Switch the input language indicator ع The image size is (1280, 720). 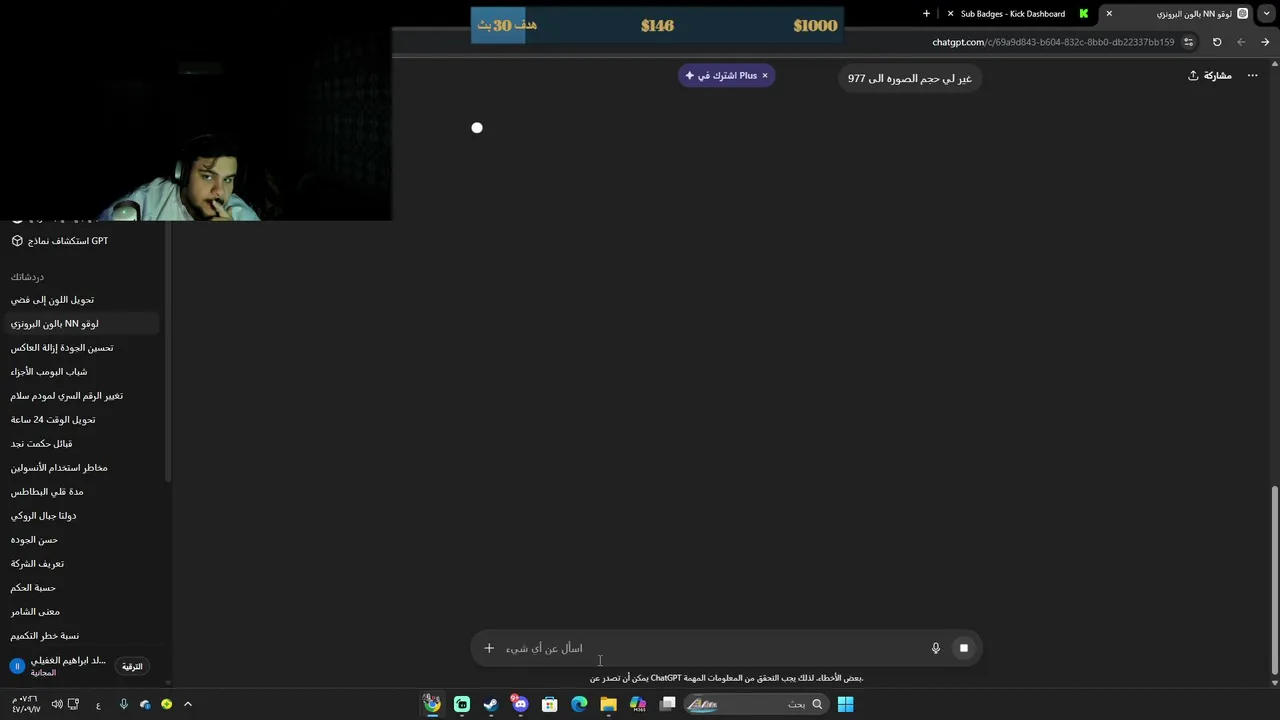coord(98,705)
